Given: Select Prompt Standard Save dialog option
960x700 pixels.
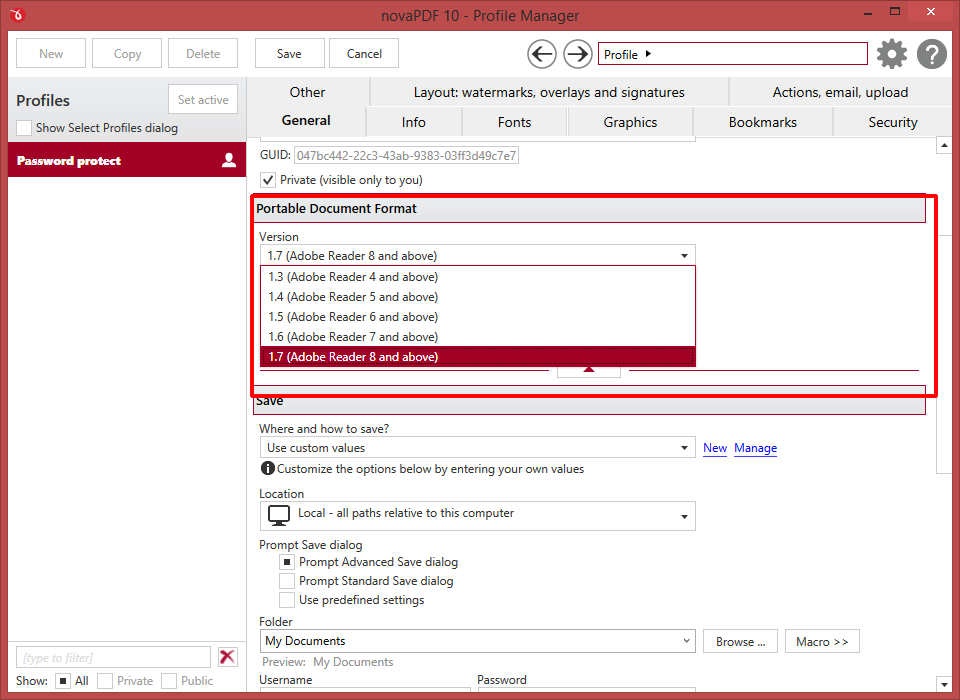Looking at the screenshot, I should click(x=287, y=581).
